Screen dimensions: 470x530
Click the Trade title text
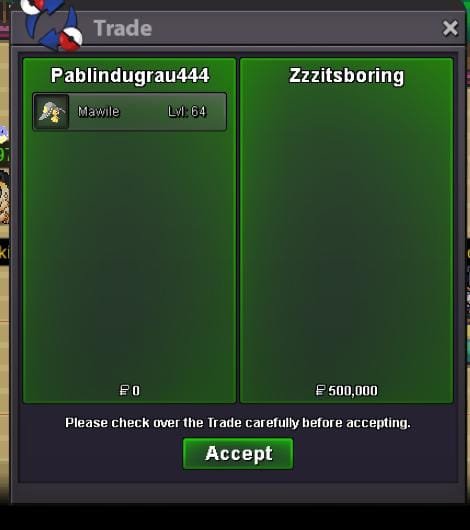[123, 28]
